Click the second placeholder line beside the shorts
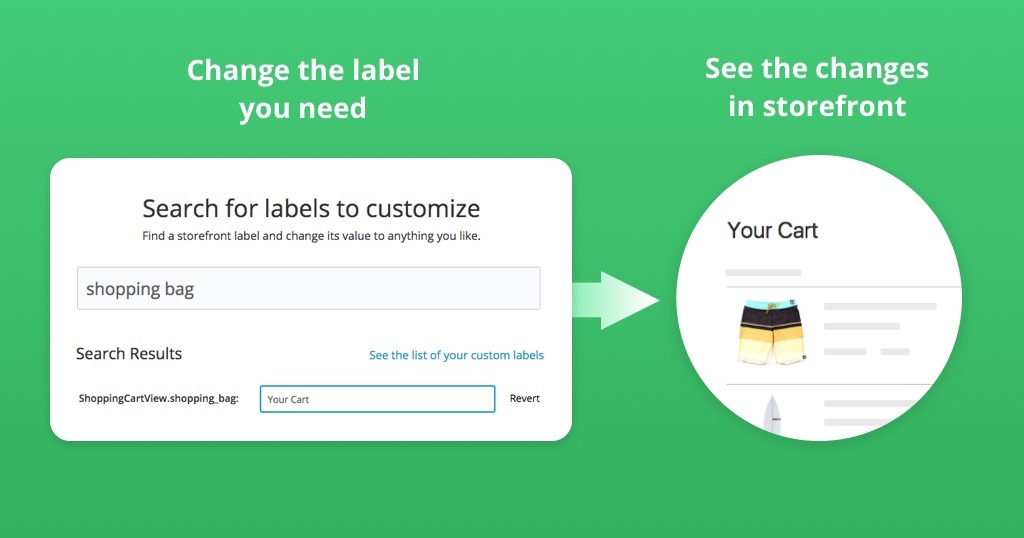1024x538 pixels. 861,326
